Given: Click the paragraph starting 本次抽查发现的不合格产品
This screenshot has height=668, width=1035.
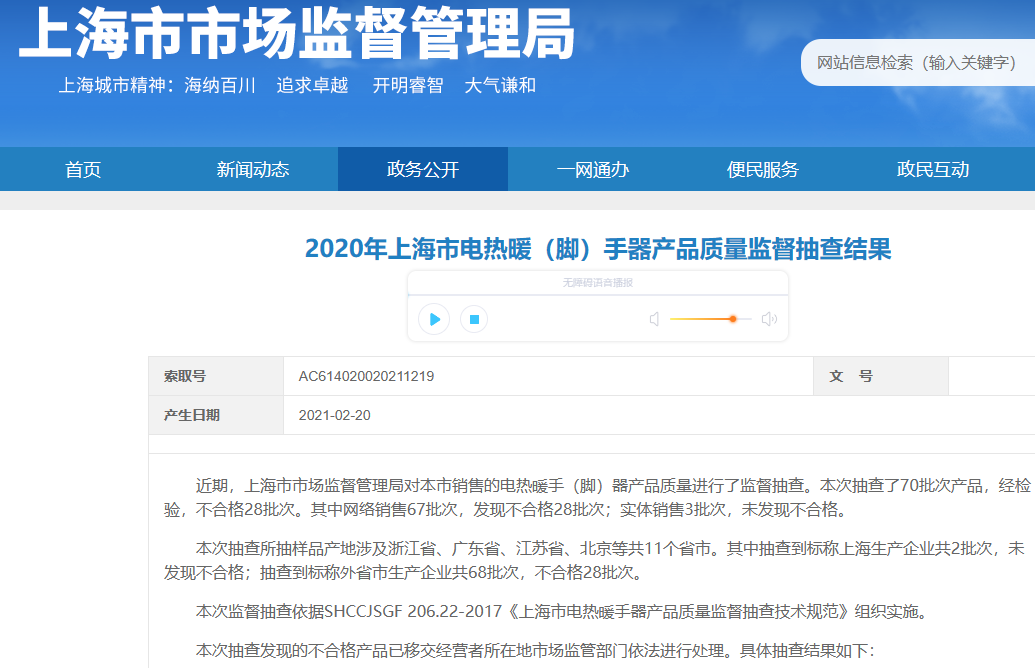Looking at the screenshot, I should click(535, 651).
